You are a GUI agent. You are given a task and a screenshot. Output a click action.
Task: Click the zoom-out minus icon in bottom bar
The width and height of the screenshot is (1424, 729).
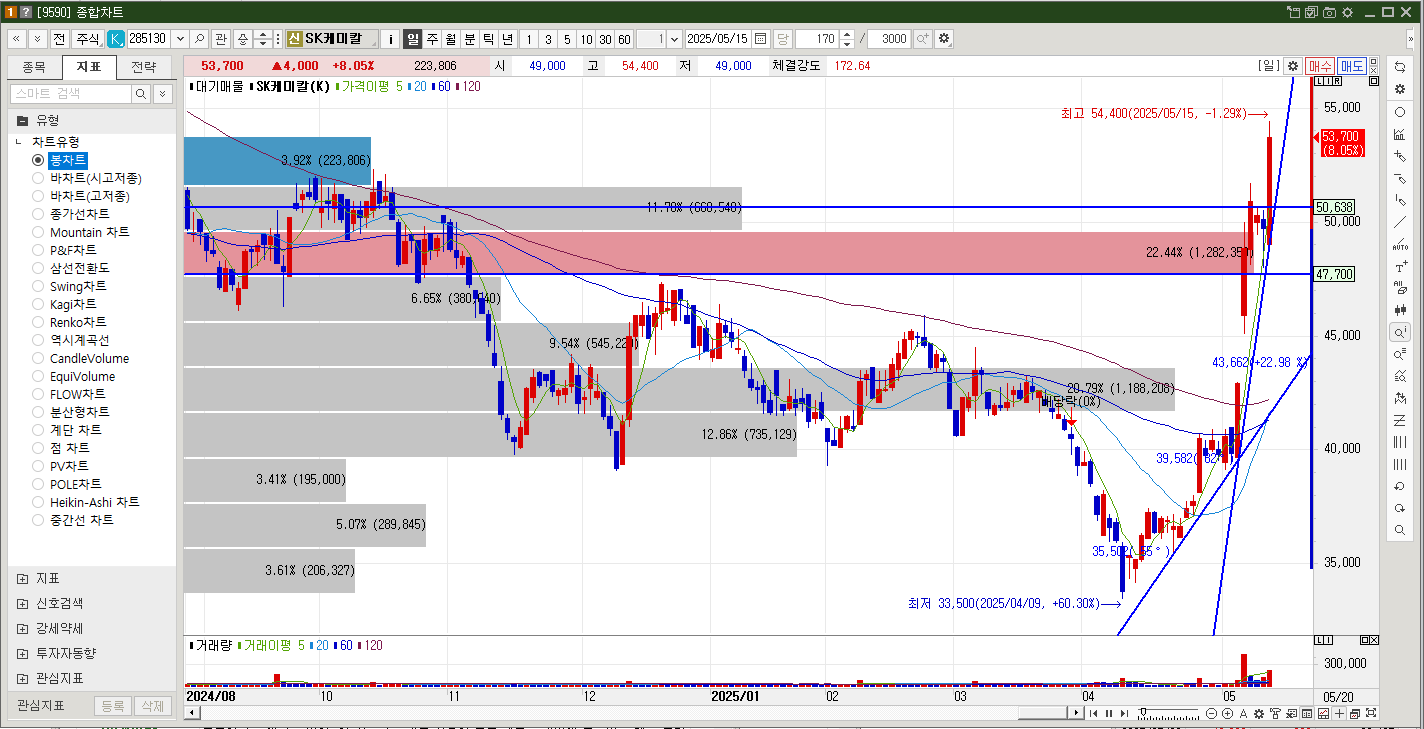1212,713
